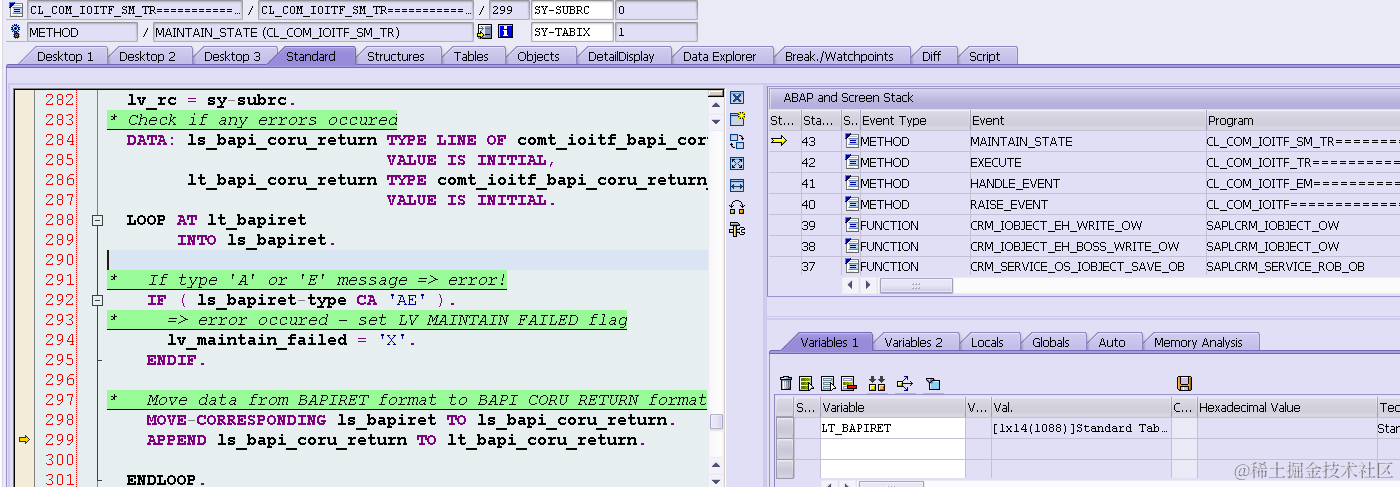The image size is (1400, 487).
Task: Click the SY-SUBRC value field
Action: pyautogui.click(x=655, y=10)
